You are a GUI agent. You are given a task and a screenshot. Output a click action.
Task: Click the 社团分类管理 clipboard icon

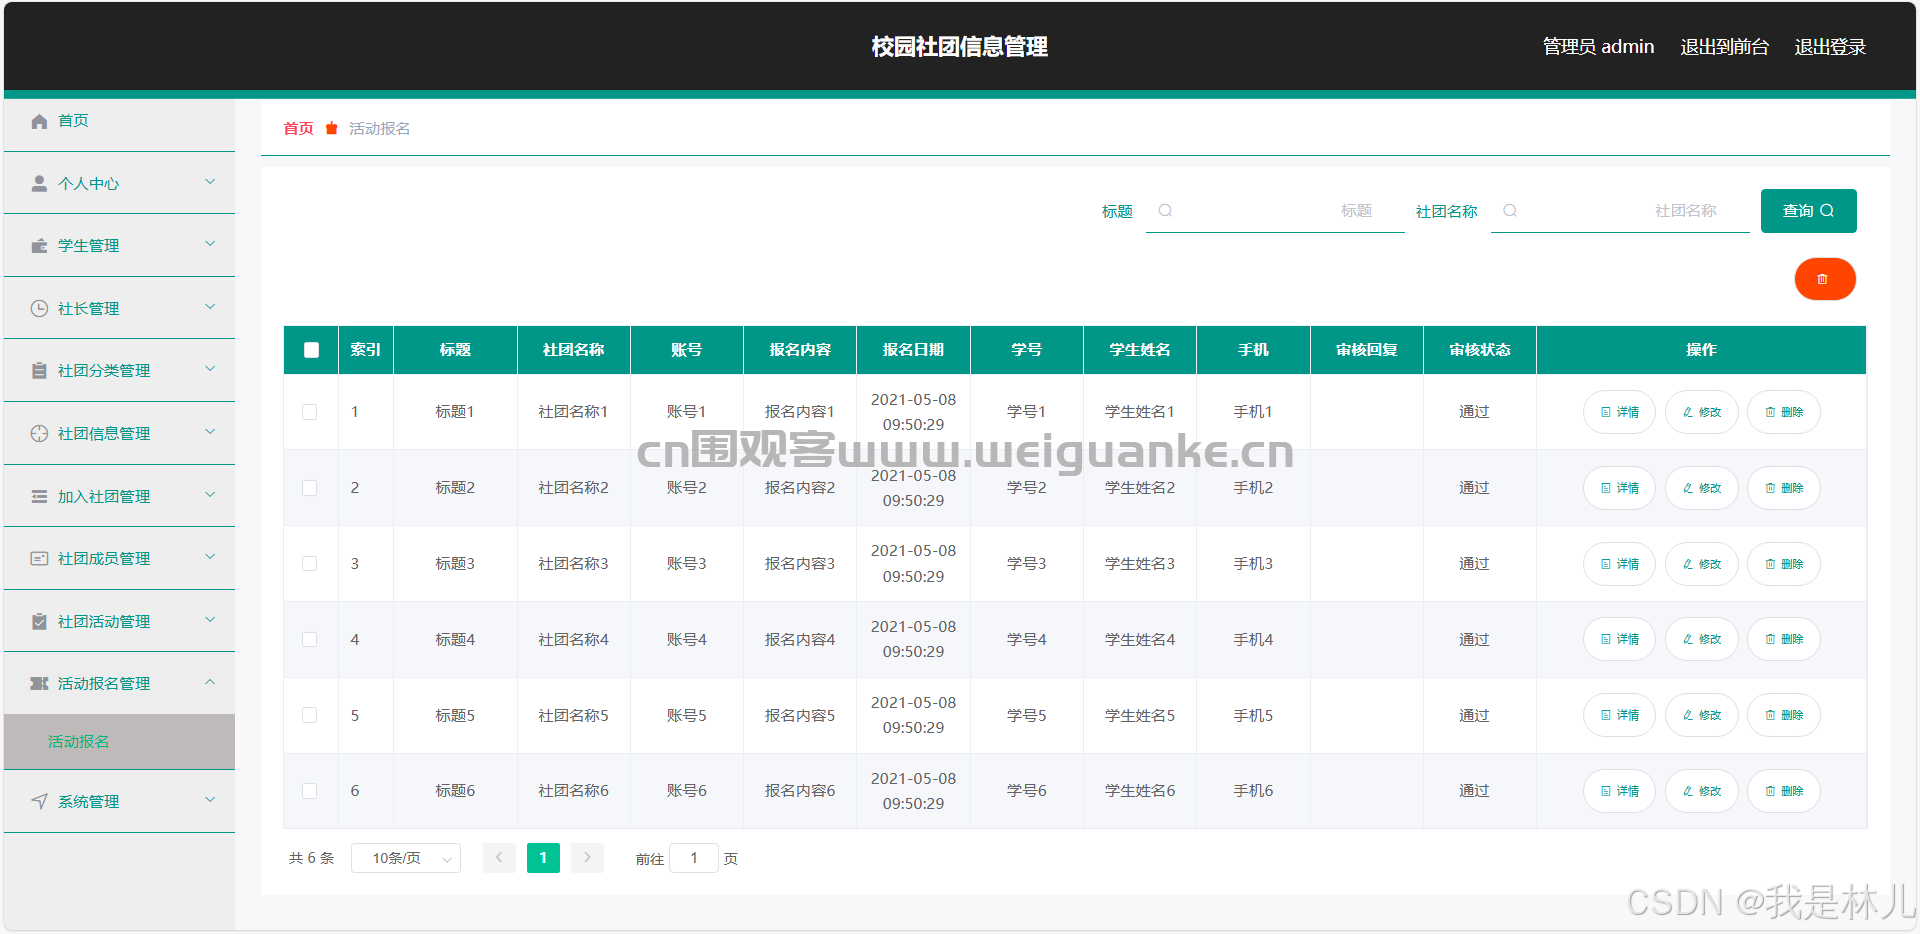pos(39,370)
